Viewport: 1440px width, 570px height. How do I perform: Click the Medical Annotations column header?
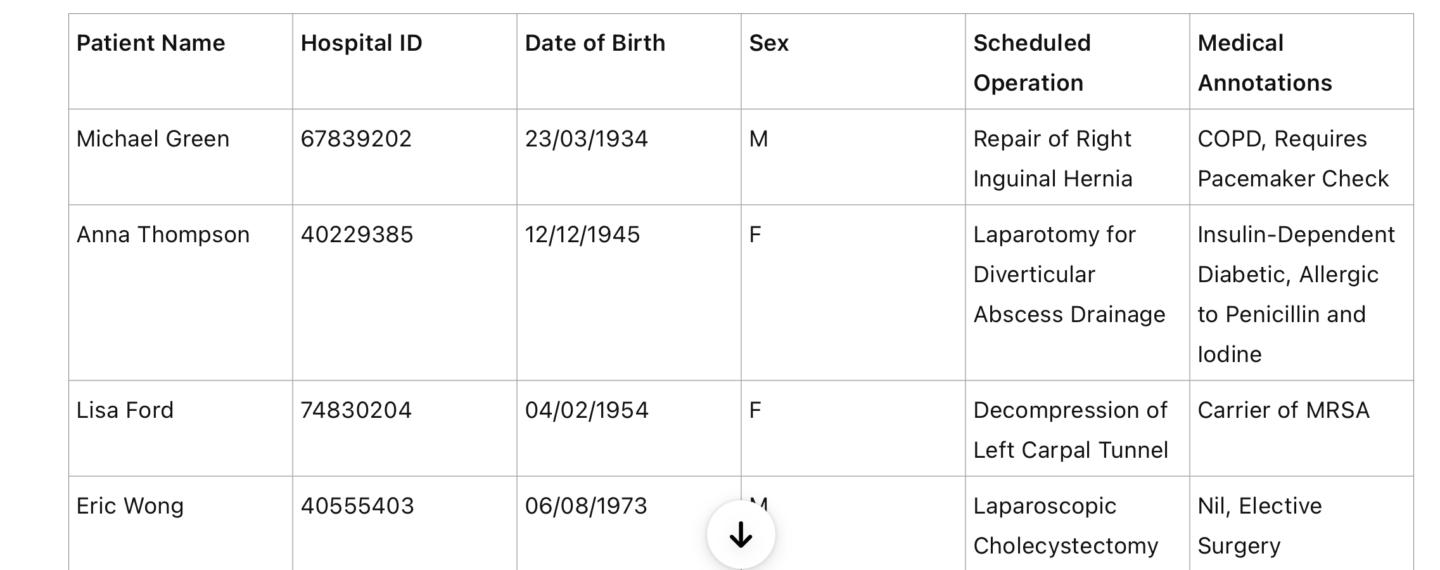(1264, 62)
